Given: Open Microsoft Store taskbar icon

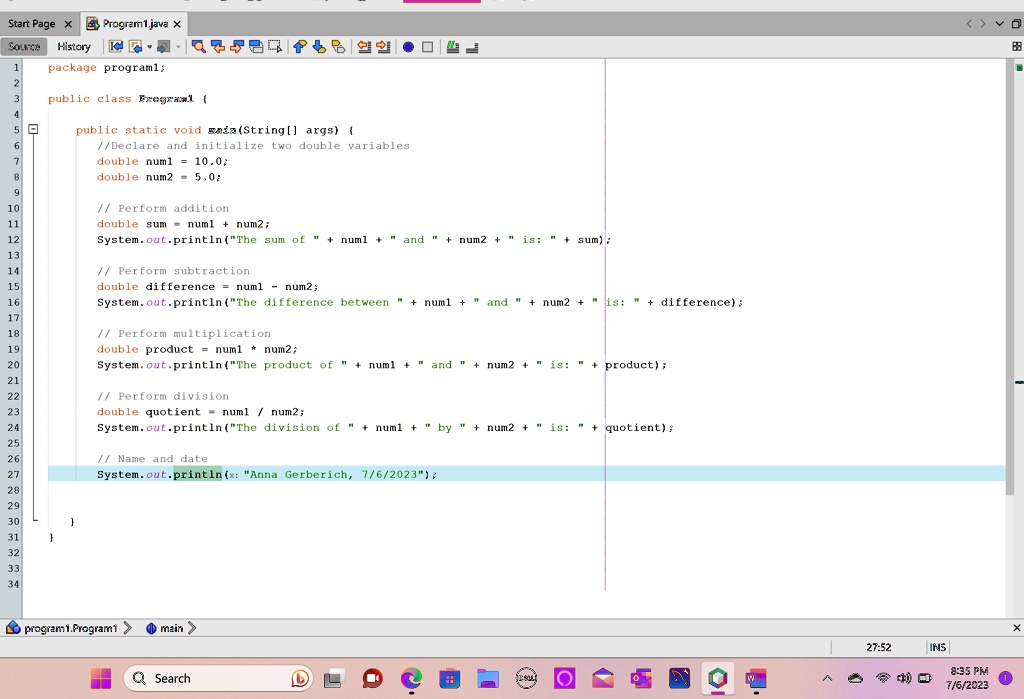Looking at the screenshot, I should [x=449, y=679].
